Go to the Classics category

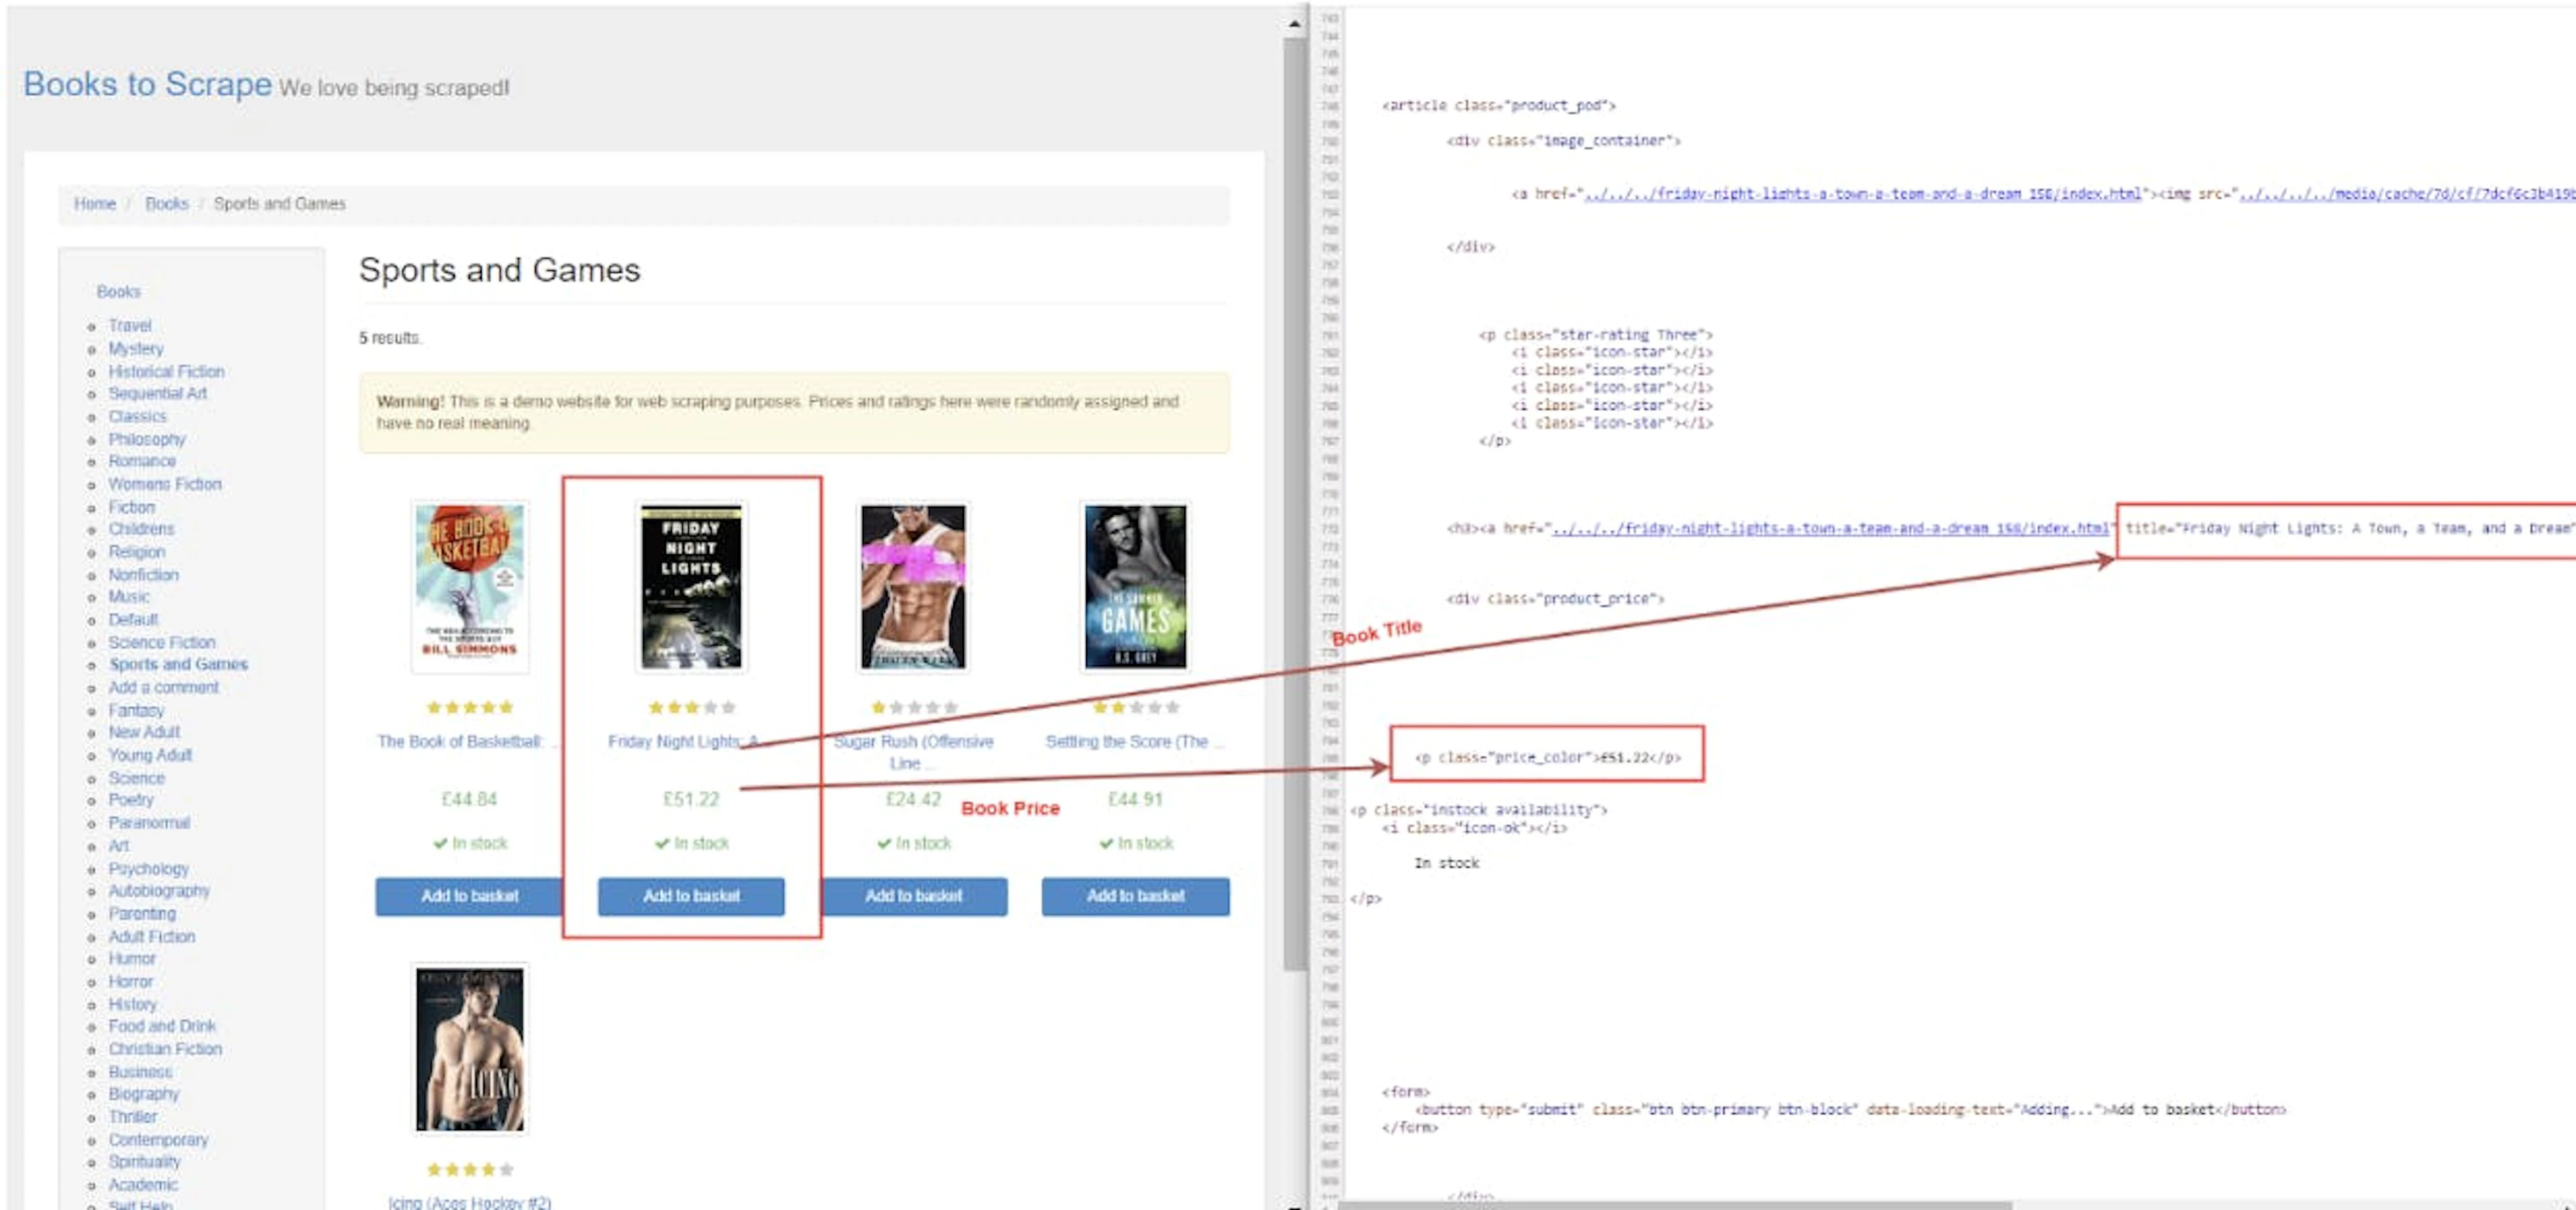coord(138,417)
